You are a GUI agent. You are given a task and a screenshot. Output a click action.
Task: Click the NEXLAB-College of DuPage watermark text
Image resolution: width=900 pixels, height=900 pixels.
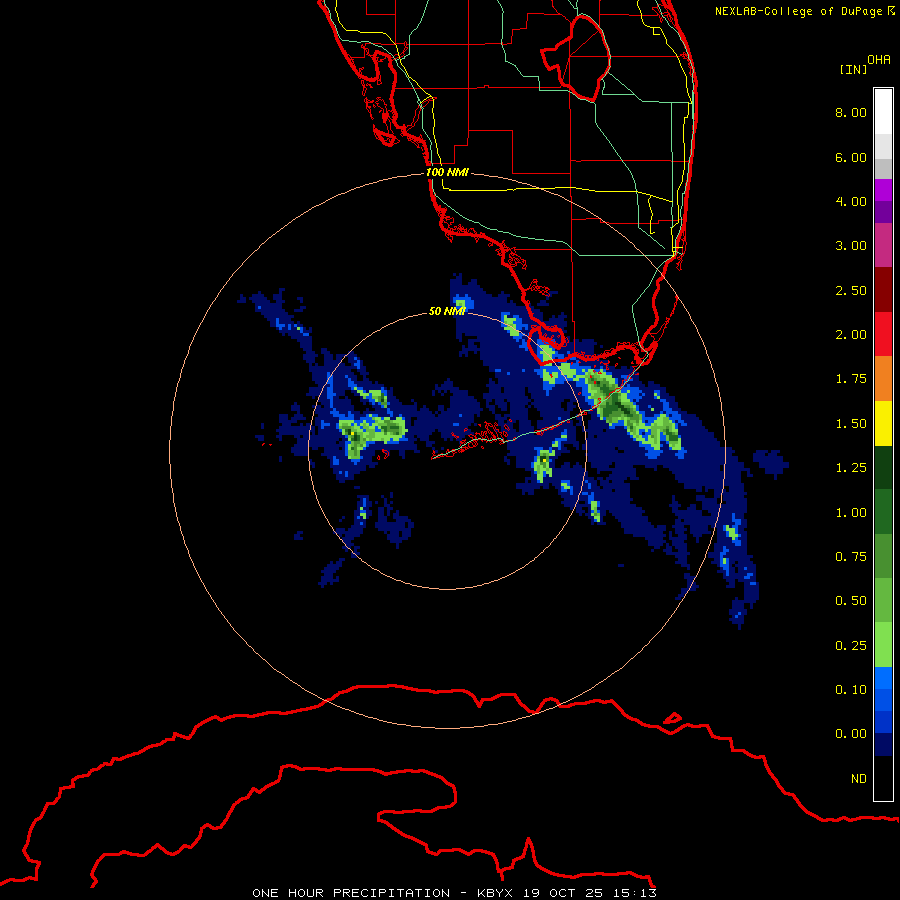click(x=805, y=11)
